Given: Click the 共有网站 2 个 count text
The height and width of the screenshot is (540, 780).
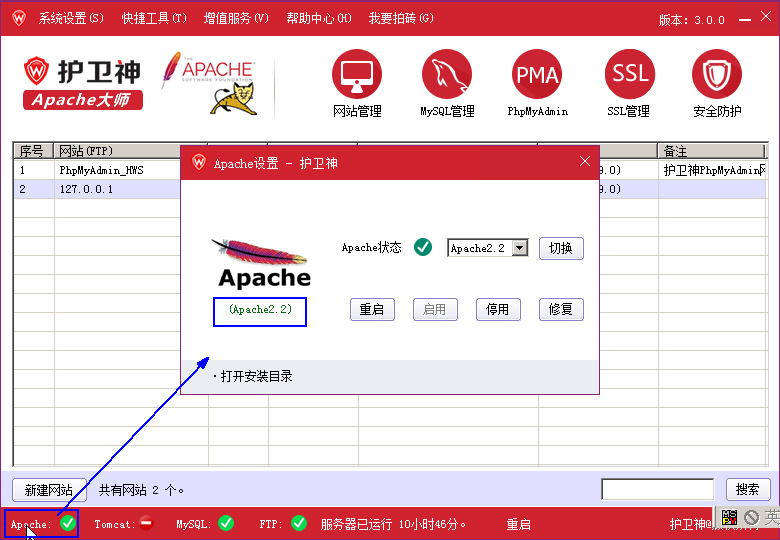Looking at the screenshot, I should [x=142, y=490].
